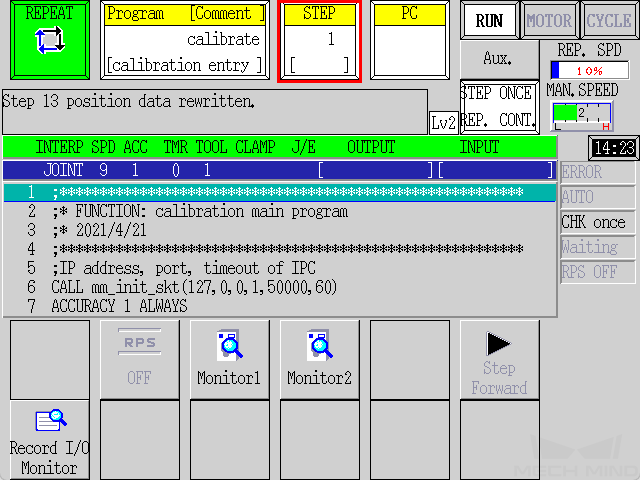
Task: Select the OUTPUT column header
Action: point(371,147)
